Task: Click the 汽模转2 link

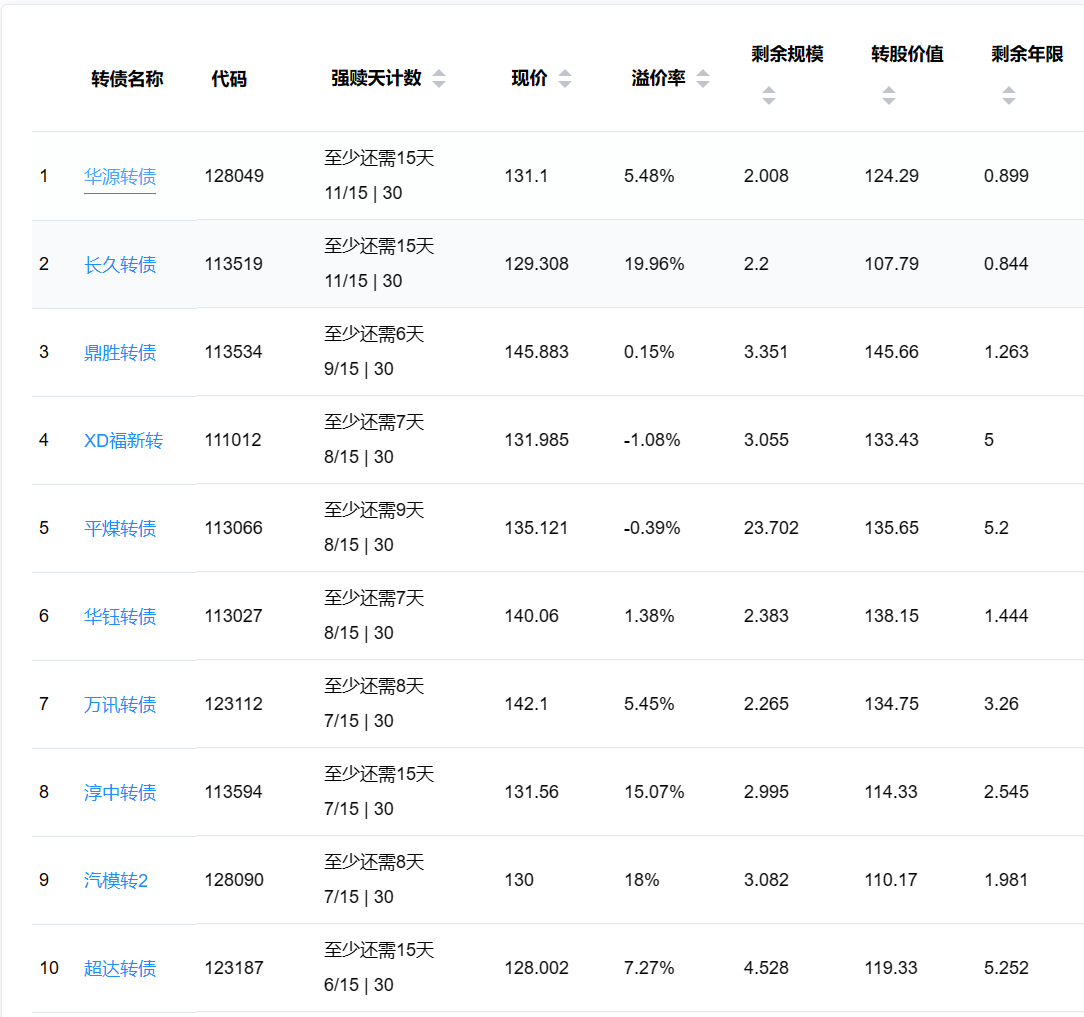Action: click(x=116, y=881)
